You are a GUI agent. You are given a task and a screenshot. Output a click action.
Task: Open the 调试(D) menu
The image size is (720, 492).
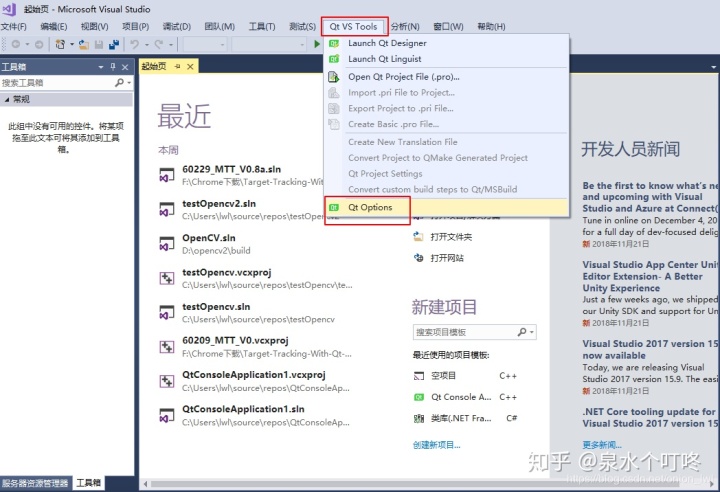(x=176, y=27)
